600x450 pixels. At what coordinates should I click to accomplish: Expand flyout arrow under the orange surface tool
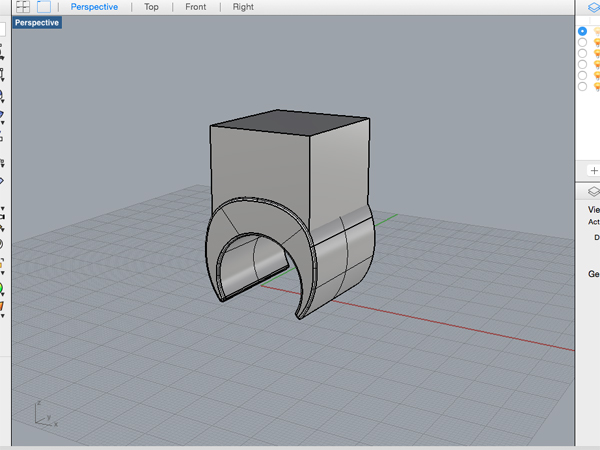pyautogui.click(x=2, y=316)
